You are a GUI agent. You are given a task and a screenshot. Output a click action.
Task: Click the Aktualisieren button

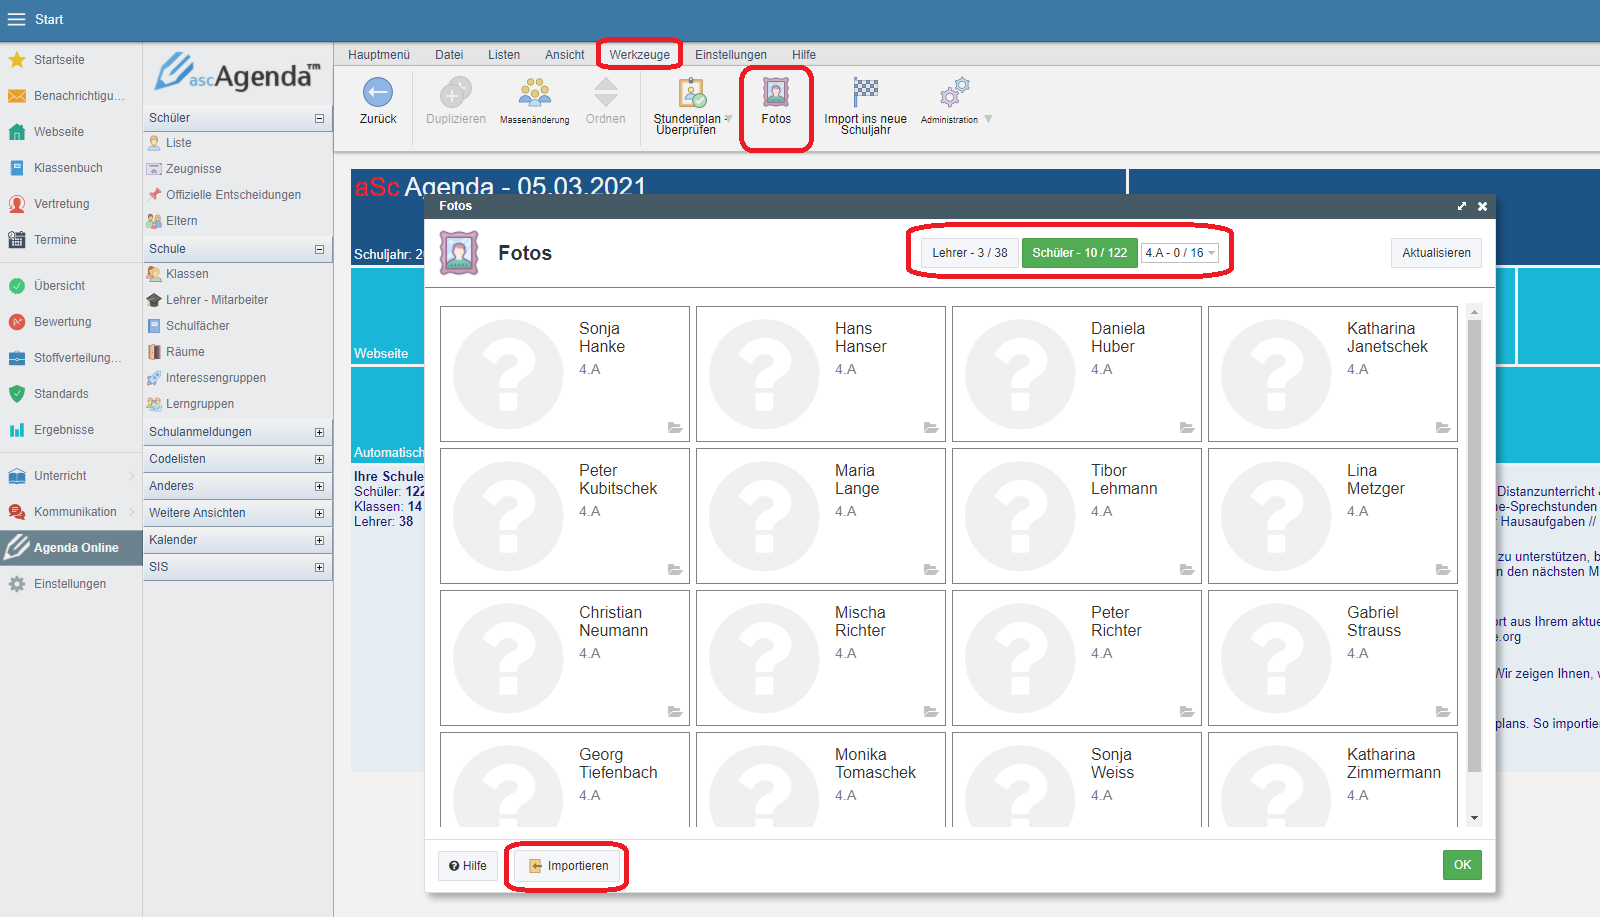click(1436, 253)
